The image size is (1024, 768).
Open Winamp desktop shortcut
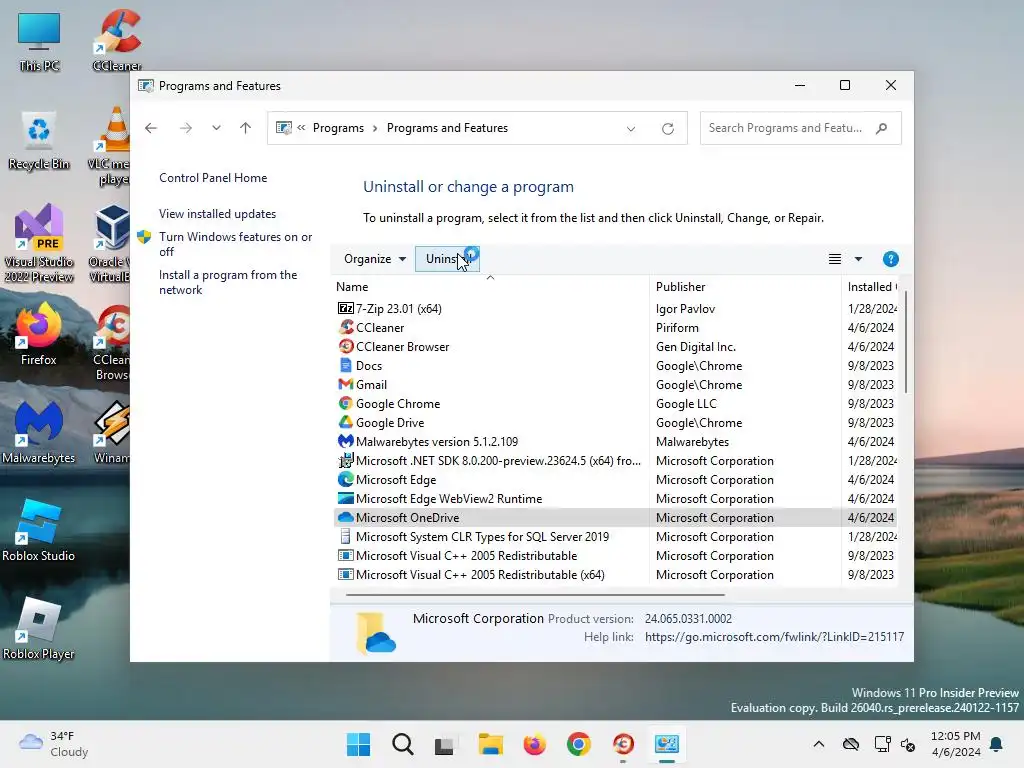click(112, 432)
